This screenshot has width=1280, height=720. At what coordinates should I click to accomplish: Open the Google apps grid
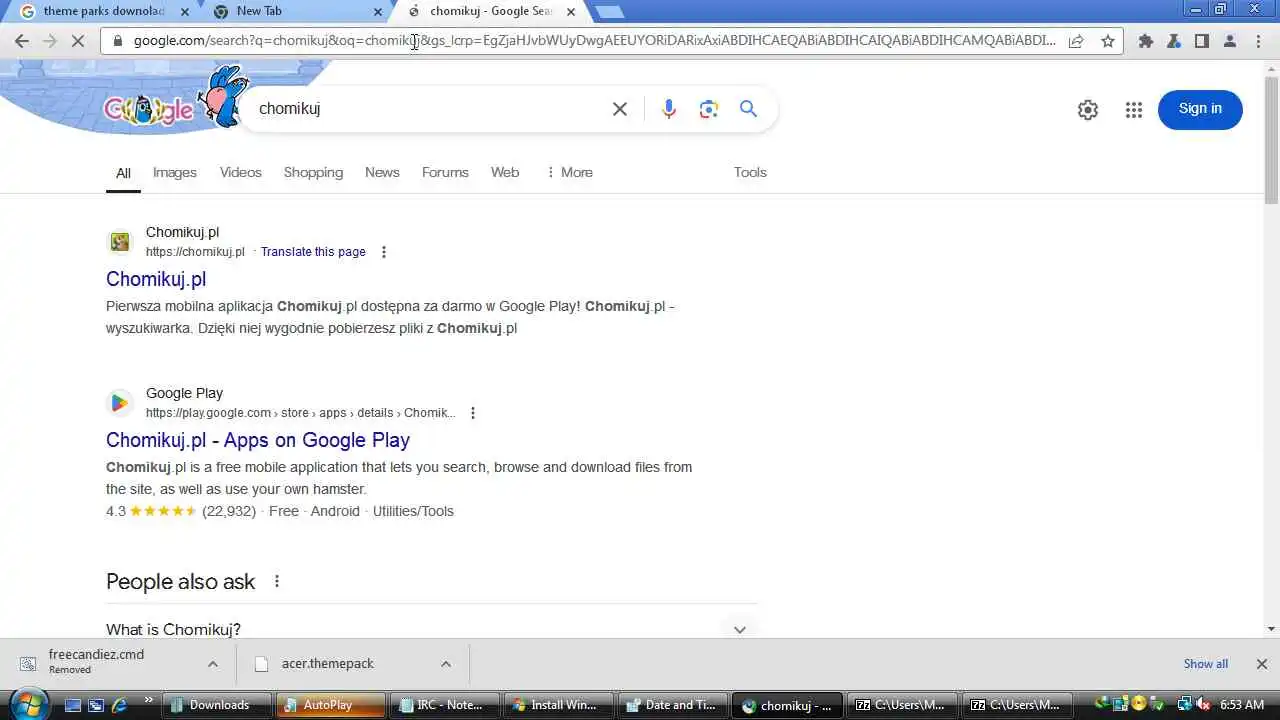point(1133,110)
